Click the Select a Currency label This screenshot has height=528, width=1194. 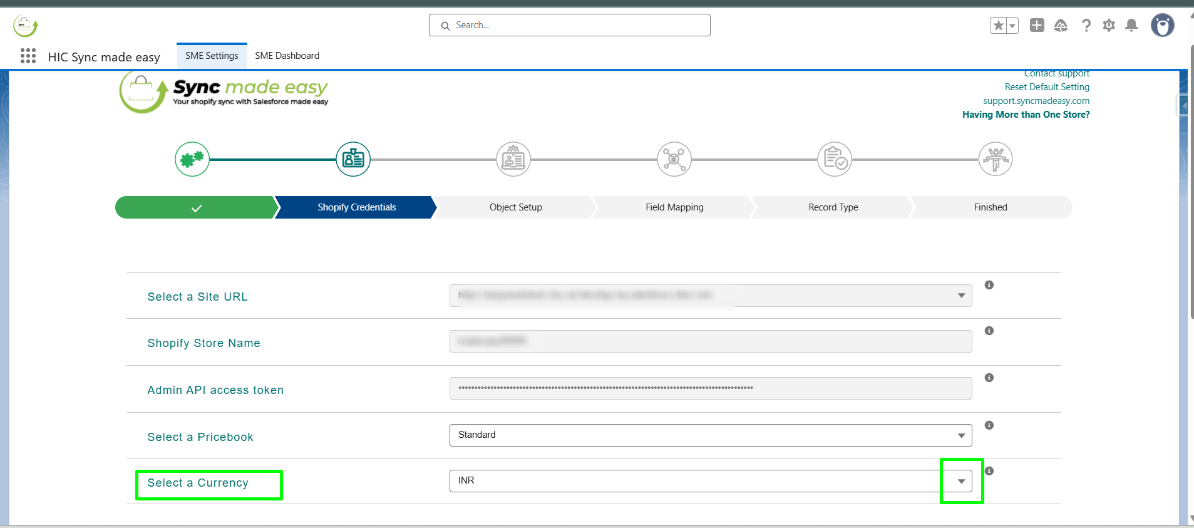click(x=198, y=483)
